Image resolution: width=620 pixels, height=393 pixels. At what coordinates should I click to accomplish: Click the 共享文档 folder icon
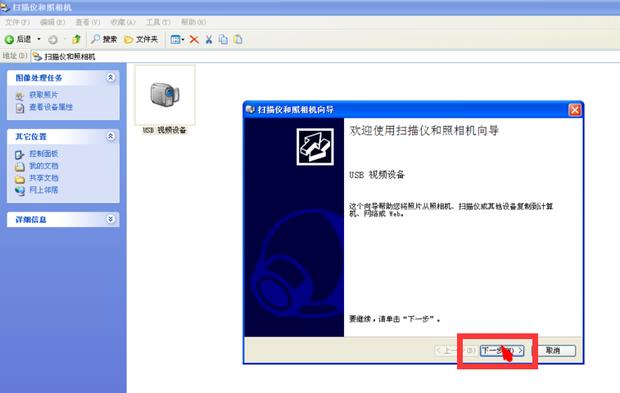click(20, 179)
